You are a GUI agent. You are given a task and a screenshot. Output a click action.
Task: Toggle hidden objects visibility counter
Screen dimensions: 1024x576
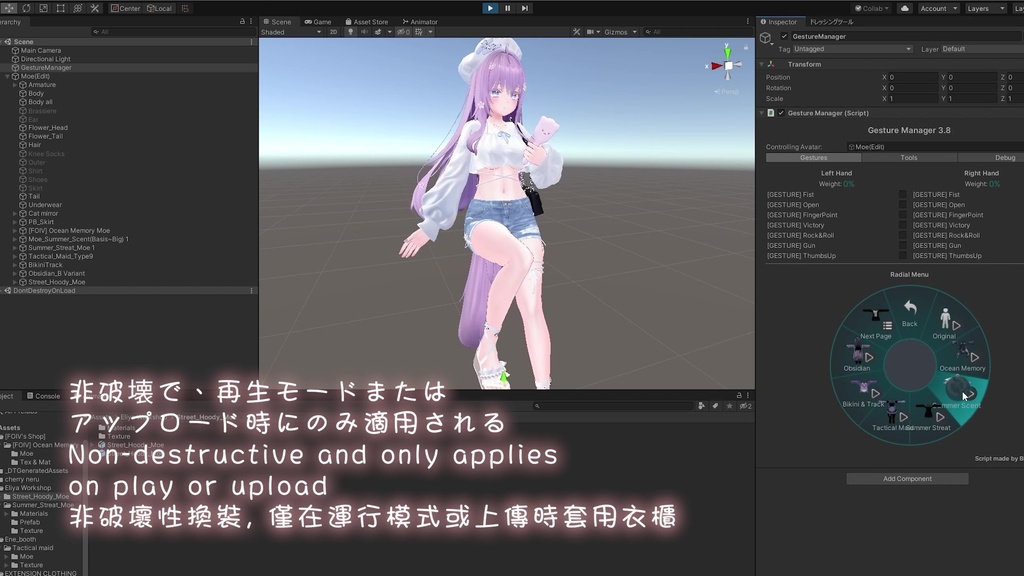[x=404, y=31]
